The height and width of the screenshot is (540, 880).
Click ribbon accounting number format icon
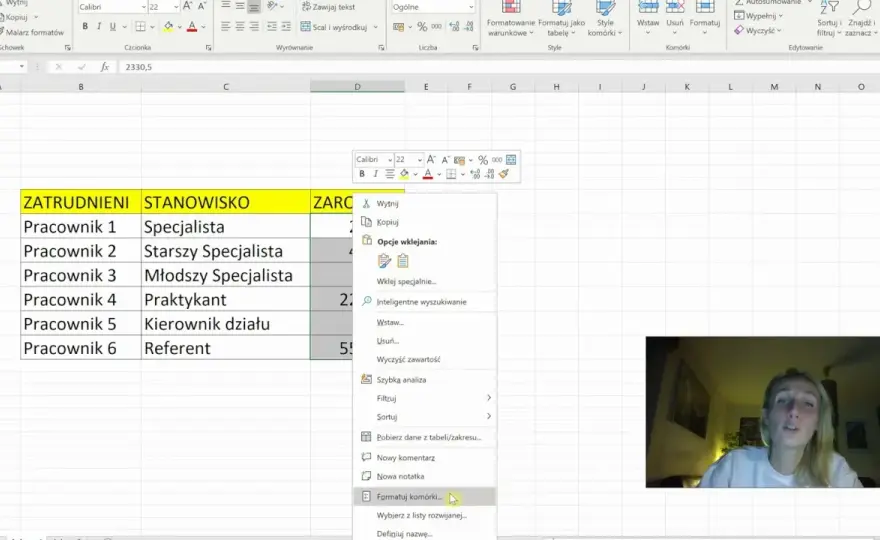tap(398, 26)
